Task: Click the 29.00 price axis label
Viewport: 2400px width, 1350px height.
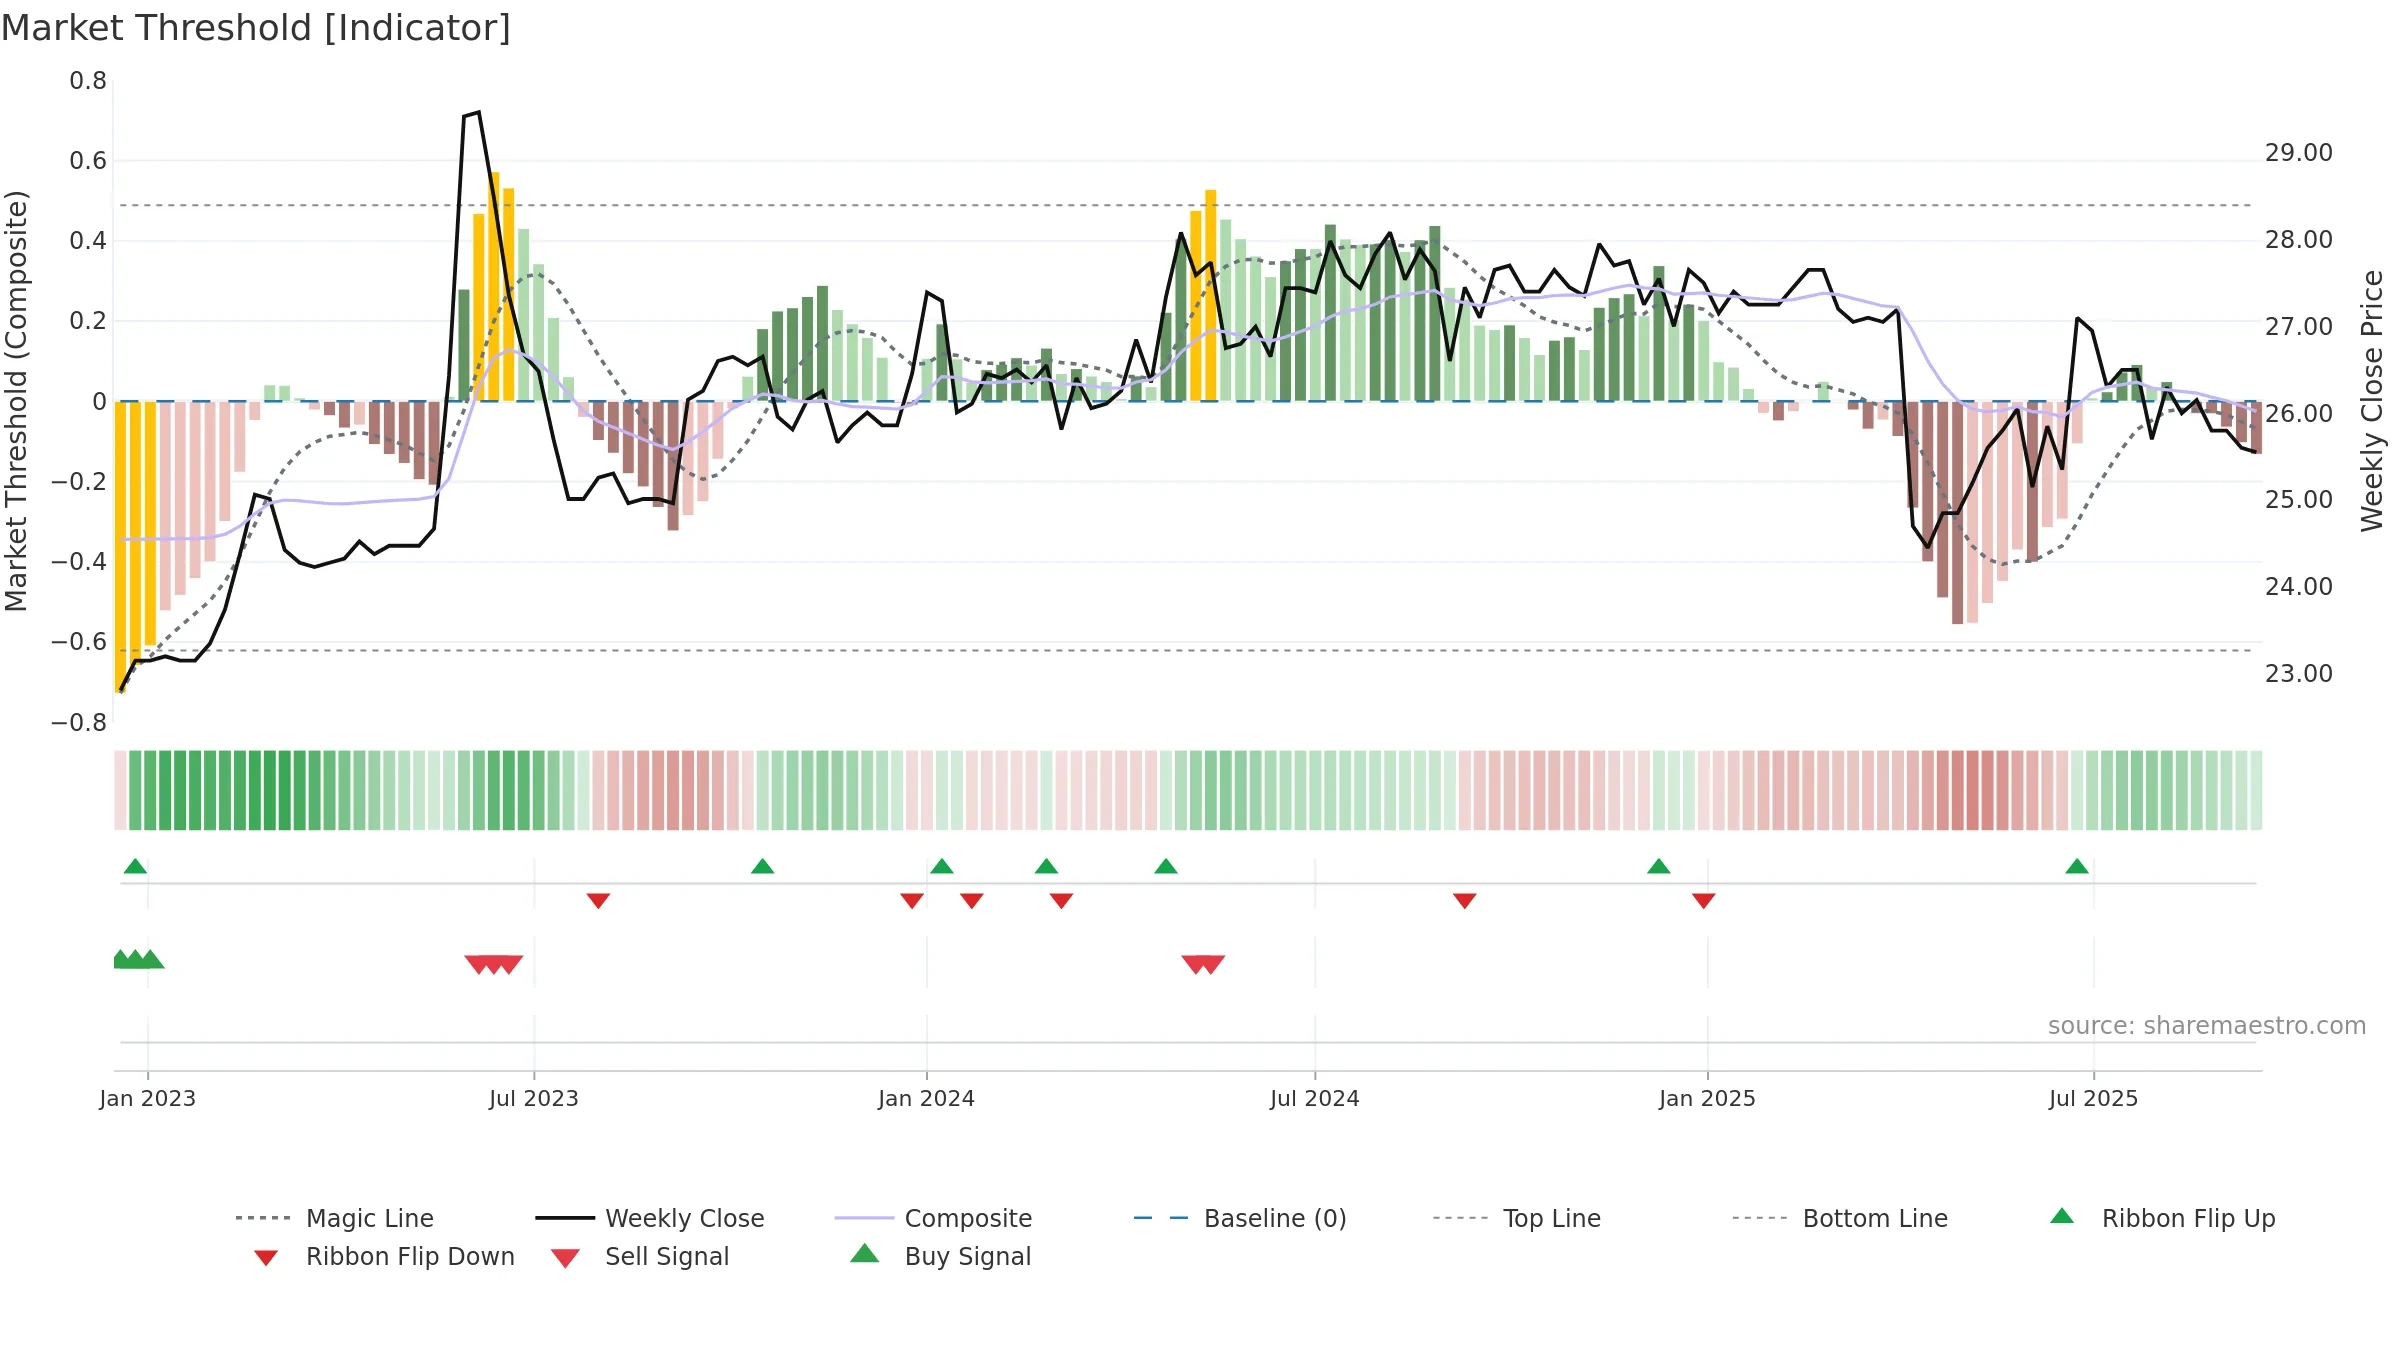Action: pos(2299,153)
